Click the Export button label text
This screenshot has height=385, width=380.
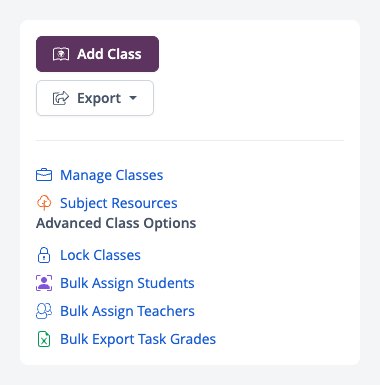pos(99,98)
